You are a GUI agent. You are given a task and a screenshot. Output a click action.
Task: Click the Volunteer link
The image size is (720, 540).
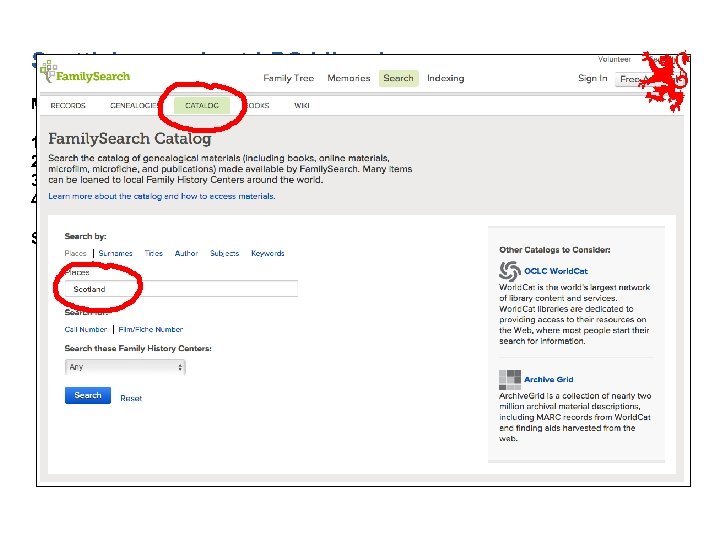(x=614, y=60)
